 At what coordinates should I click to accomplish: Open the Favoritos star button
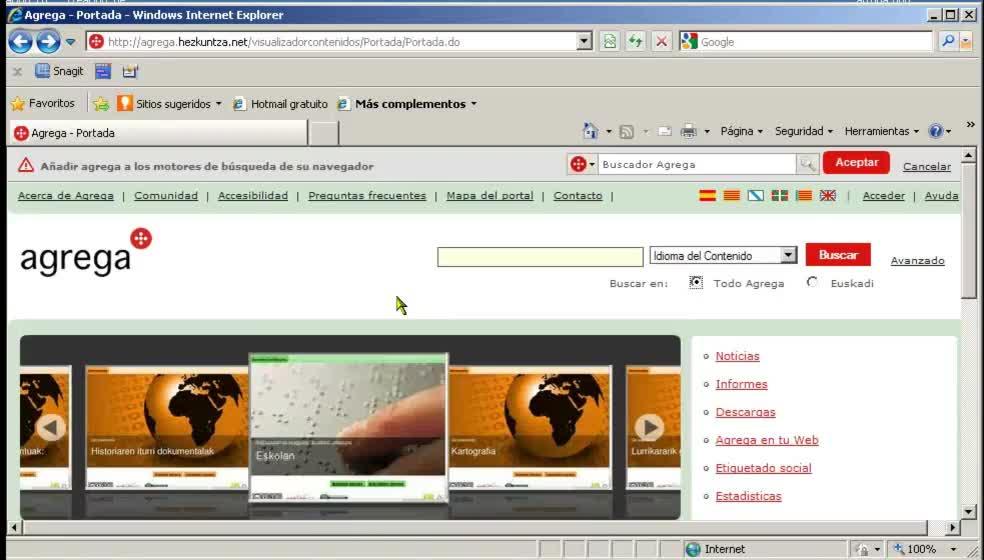(43, 104)
